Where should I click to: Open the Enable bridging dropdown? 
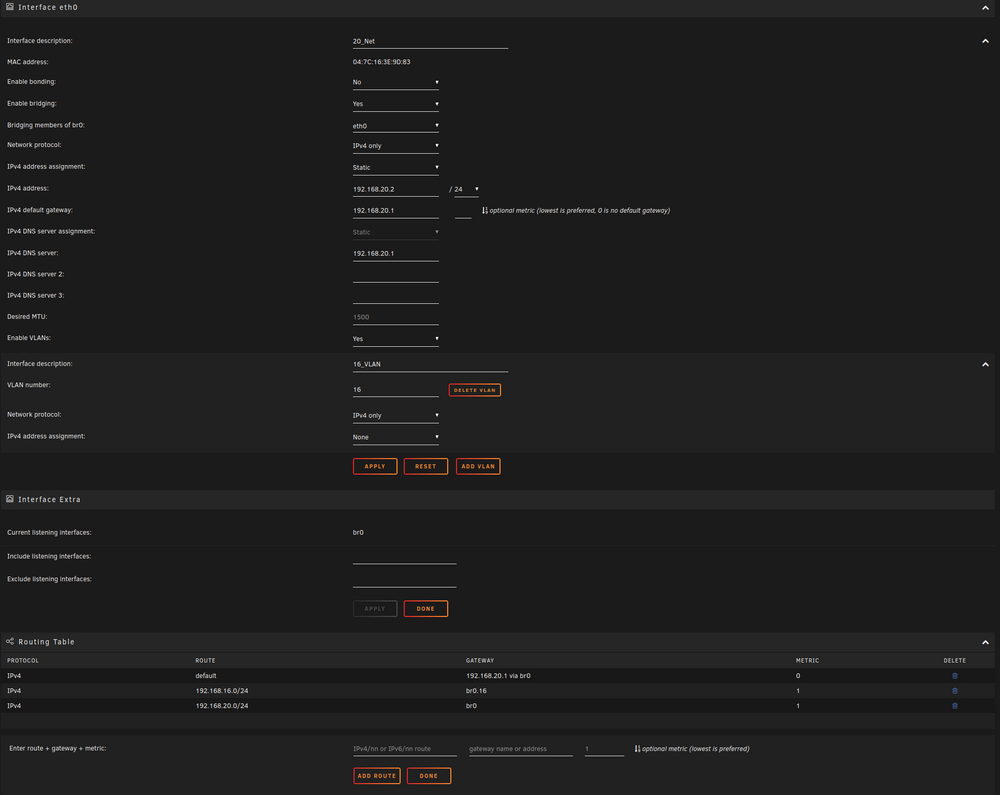(395, 104)
